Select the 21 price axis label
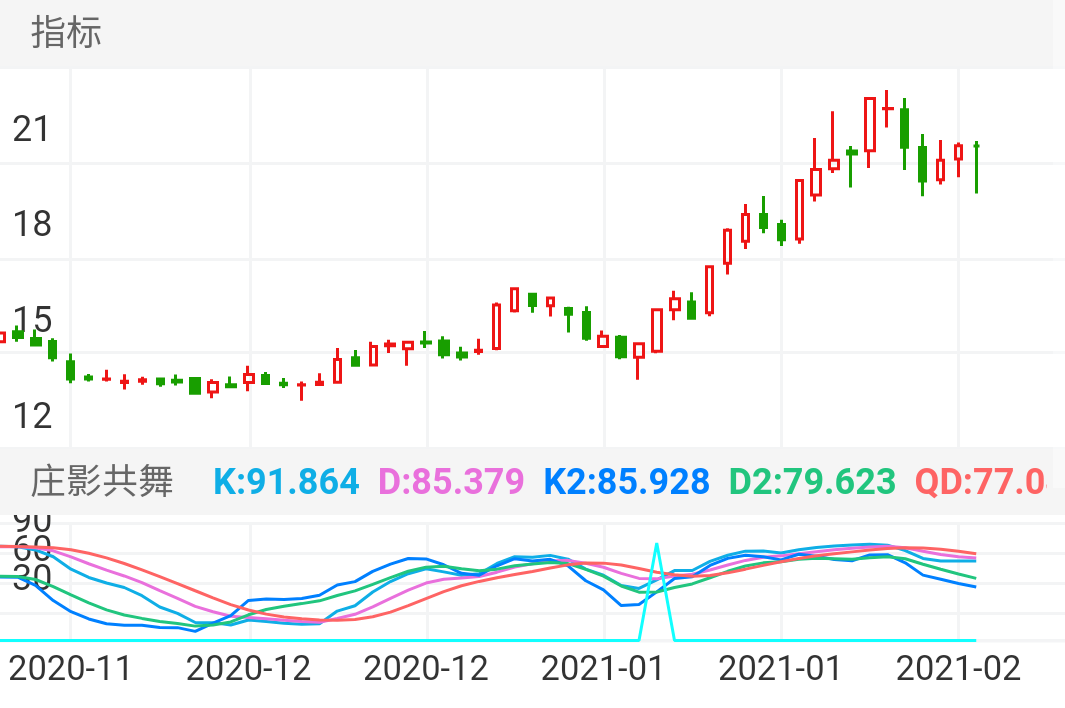The height and width of the screenshot is (708, 1065). coord(31,128)
